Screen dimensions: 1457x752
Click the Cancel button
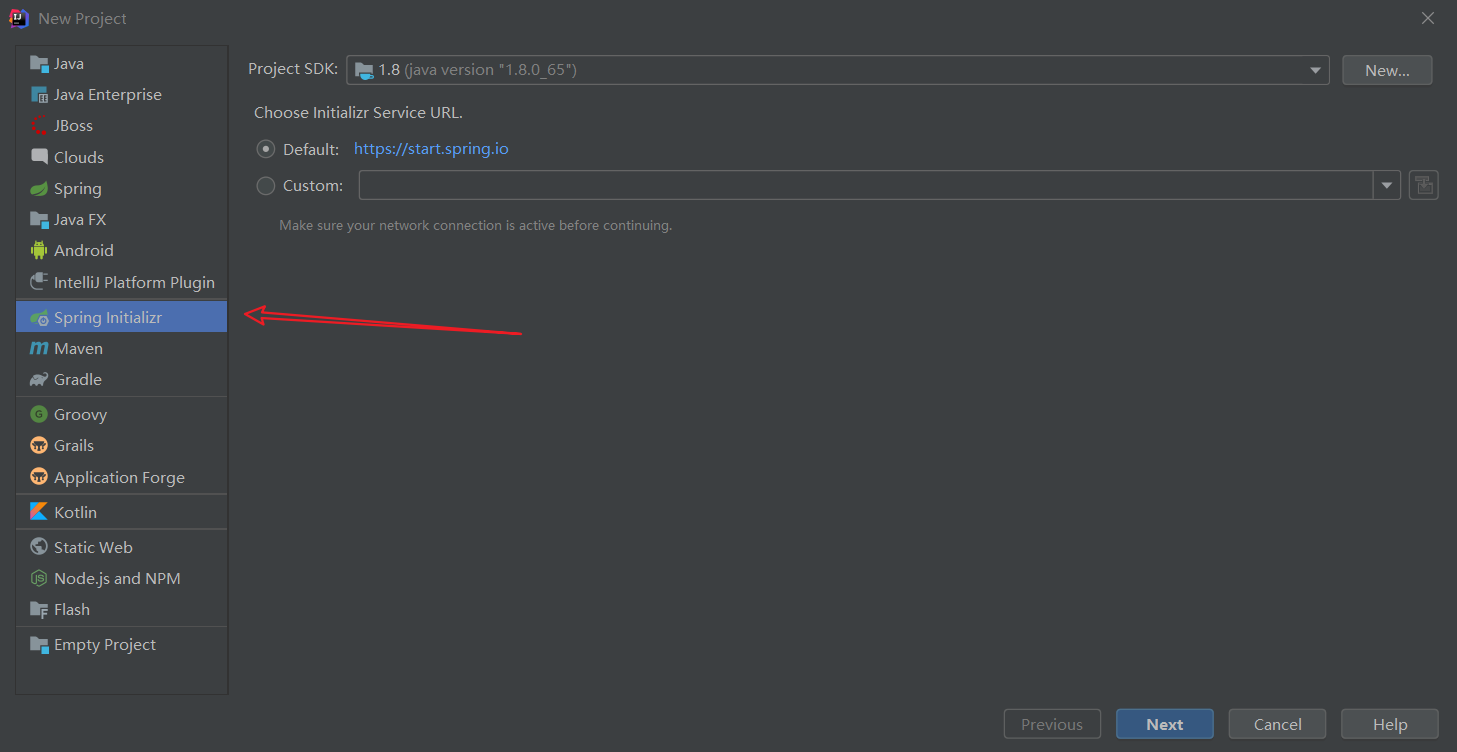[1277, 724]
